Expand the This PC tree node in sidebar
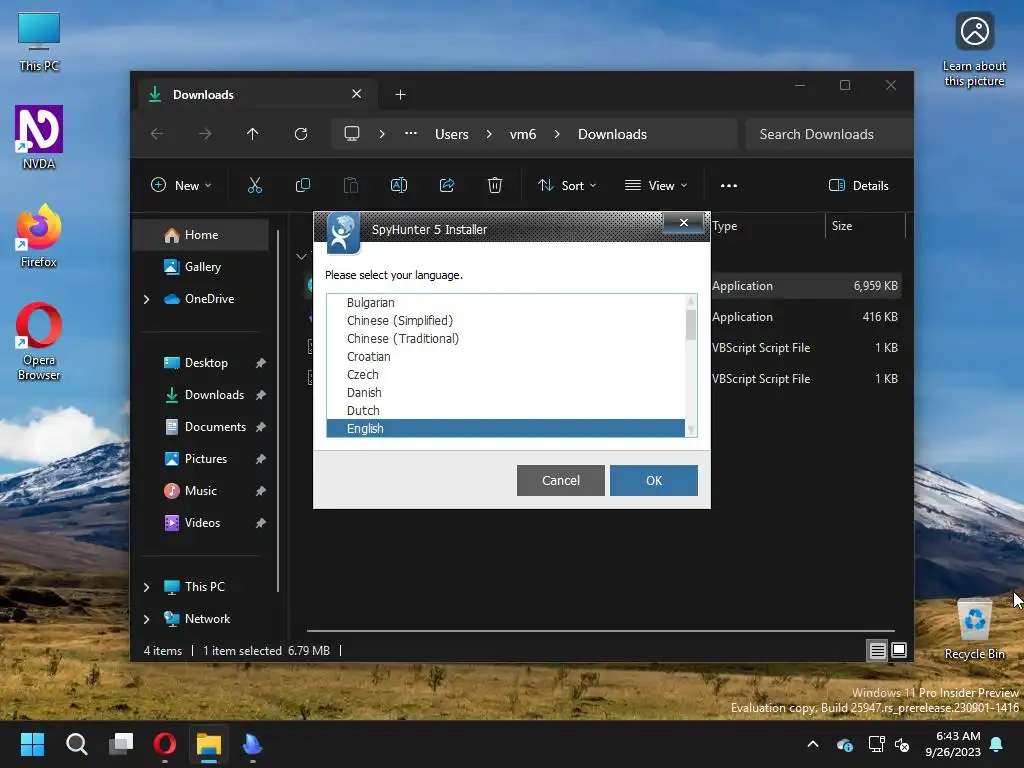 146,587
